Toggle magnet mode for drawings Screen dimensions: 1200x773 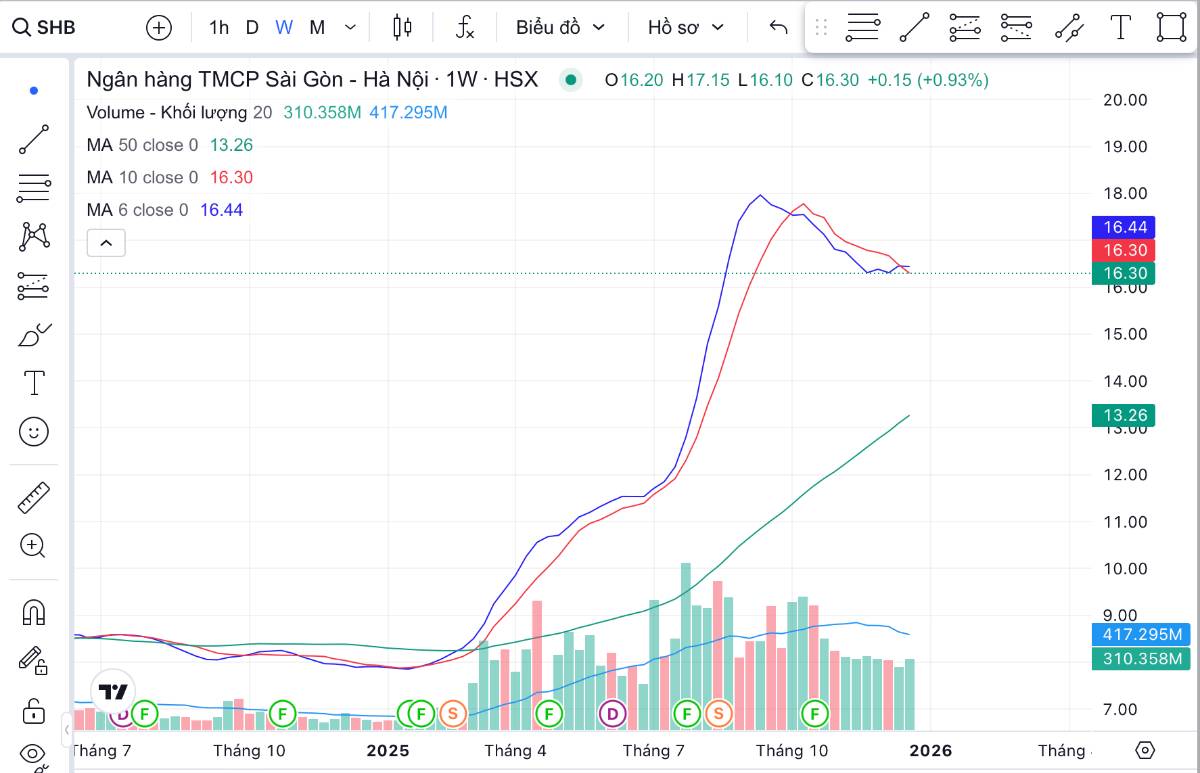point(34,612)
